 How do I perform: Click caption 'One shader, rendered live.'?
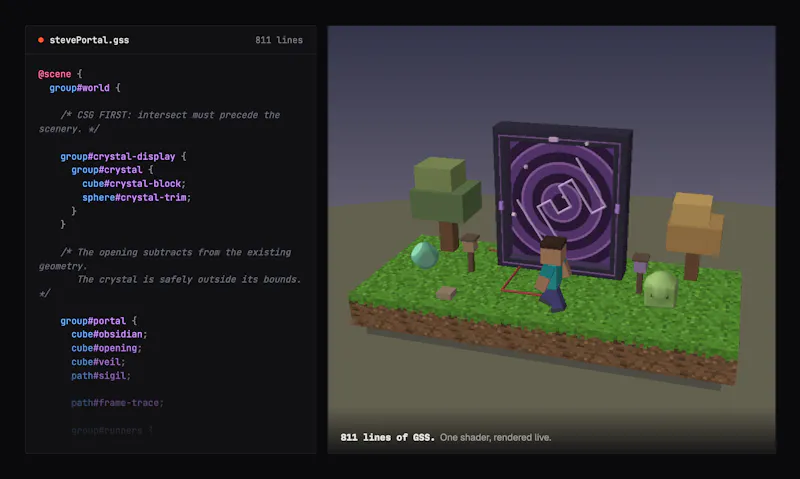click(x=495, y=437)
